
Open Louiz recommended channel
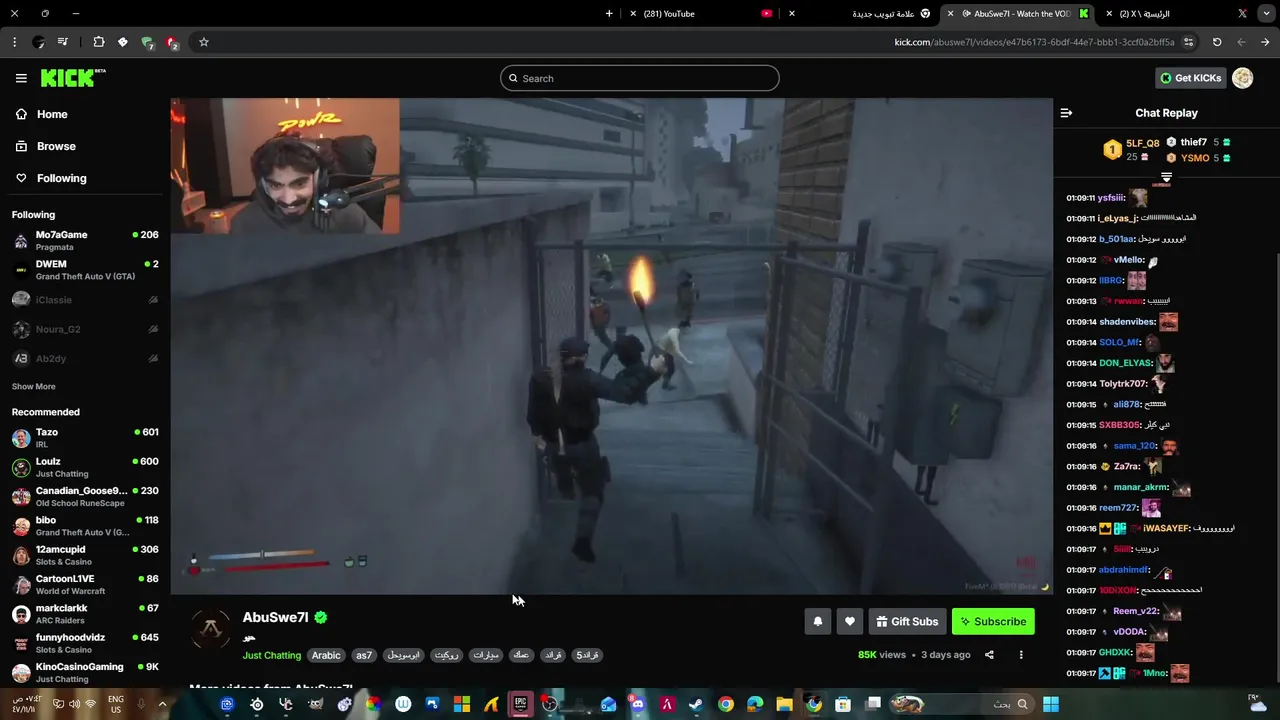point(85,467)
